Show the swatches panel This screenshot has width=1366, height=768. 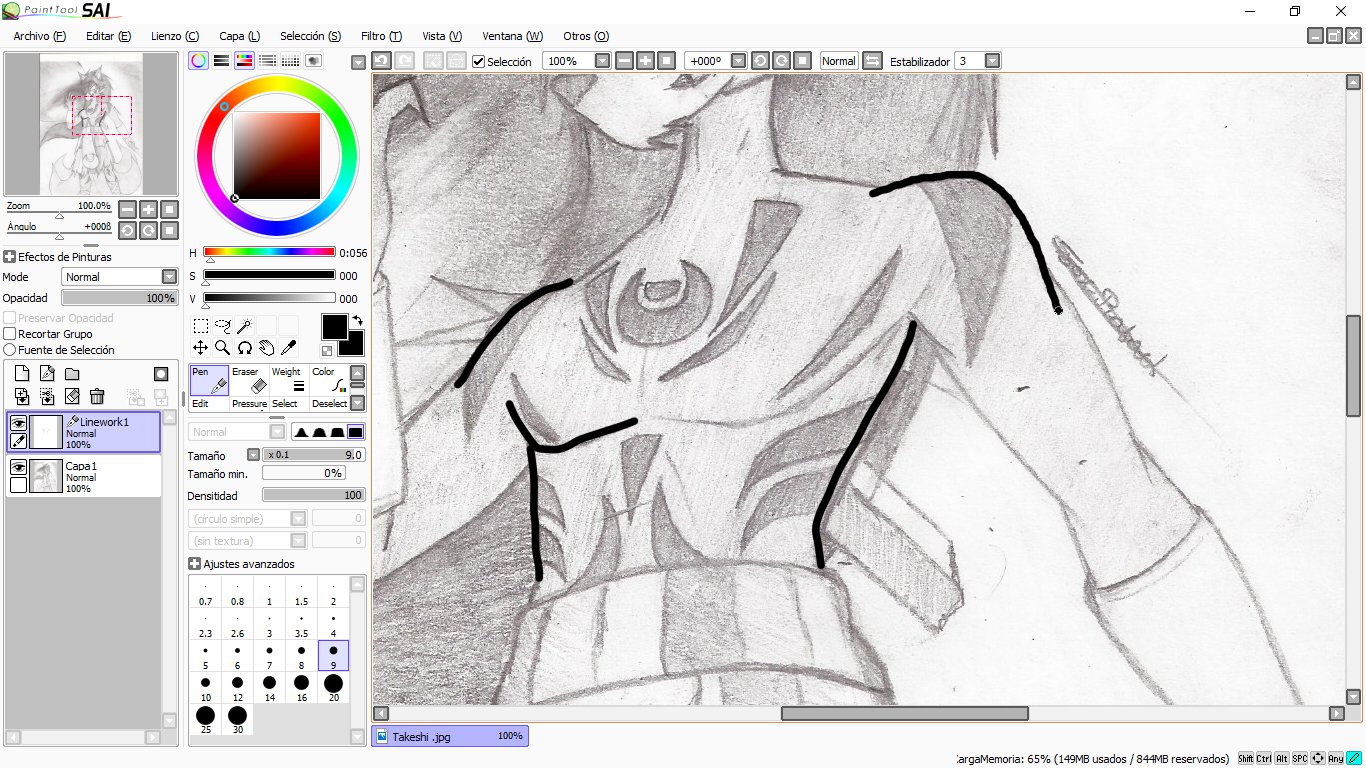pos(290,61)
